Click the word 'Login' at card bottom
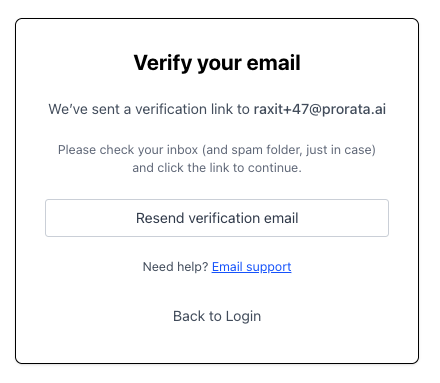This screenshot has width=440, height=383. [x=243, y=317]
